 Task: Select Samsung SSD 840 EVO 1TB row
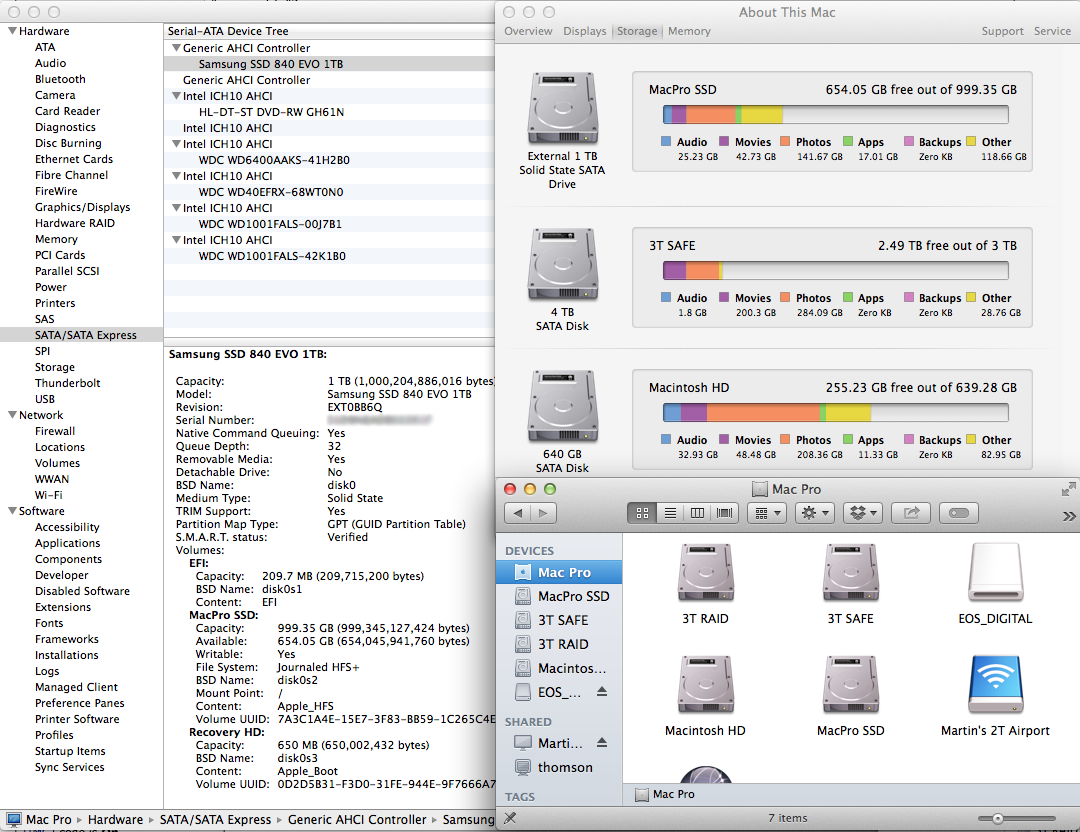tap(329, 64)
